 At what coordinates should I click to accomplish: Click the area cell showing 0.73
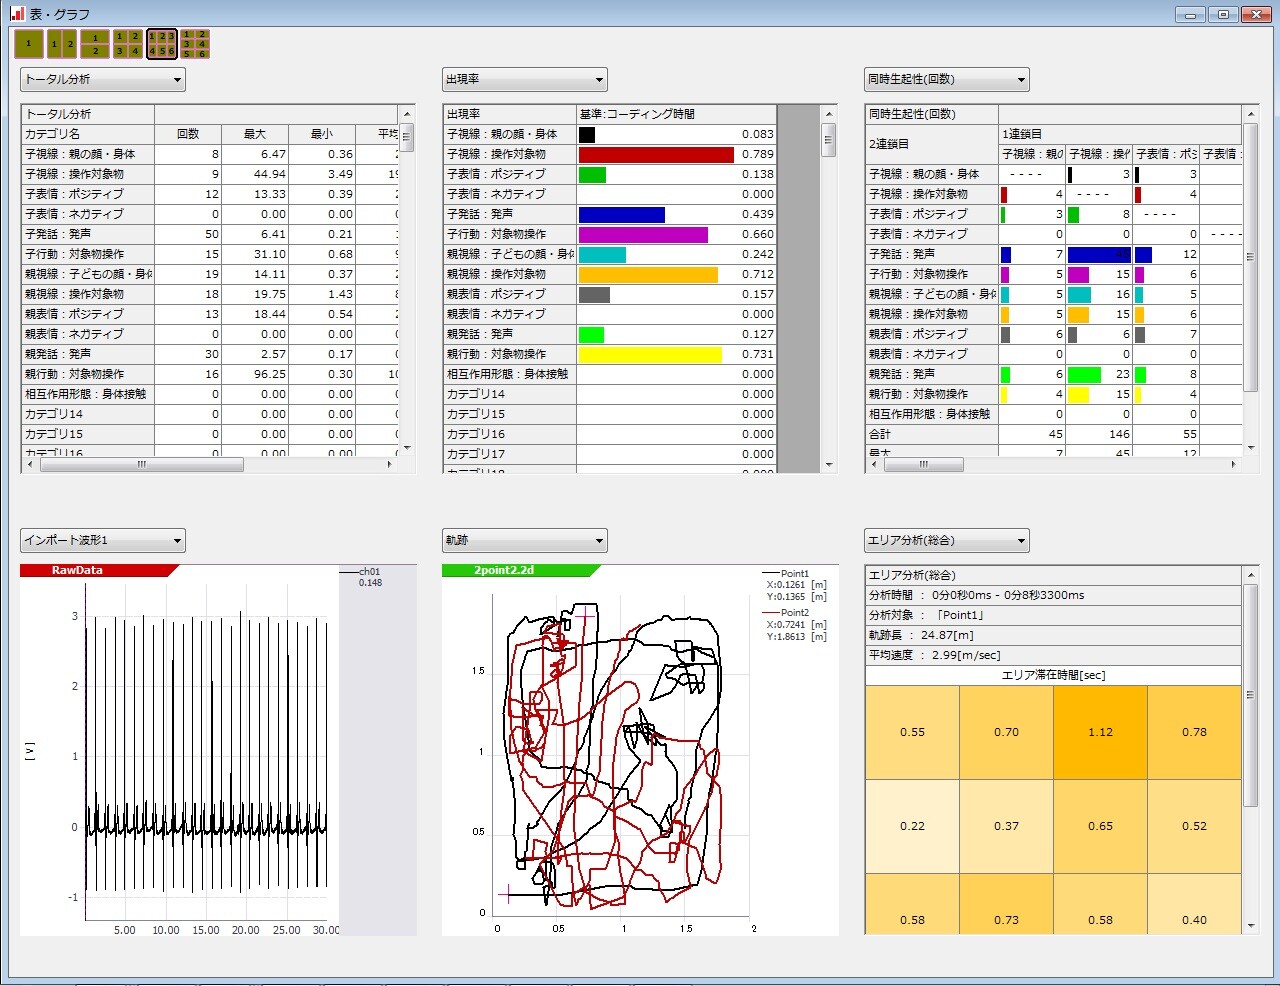coord(1006,905)
